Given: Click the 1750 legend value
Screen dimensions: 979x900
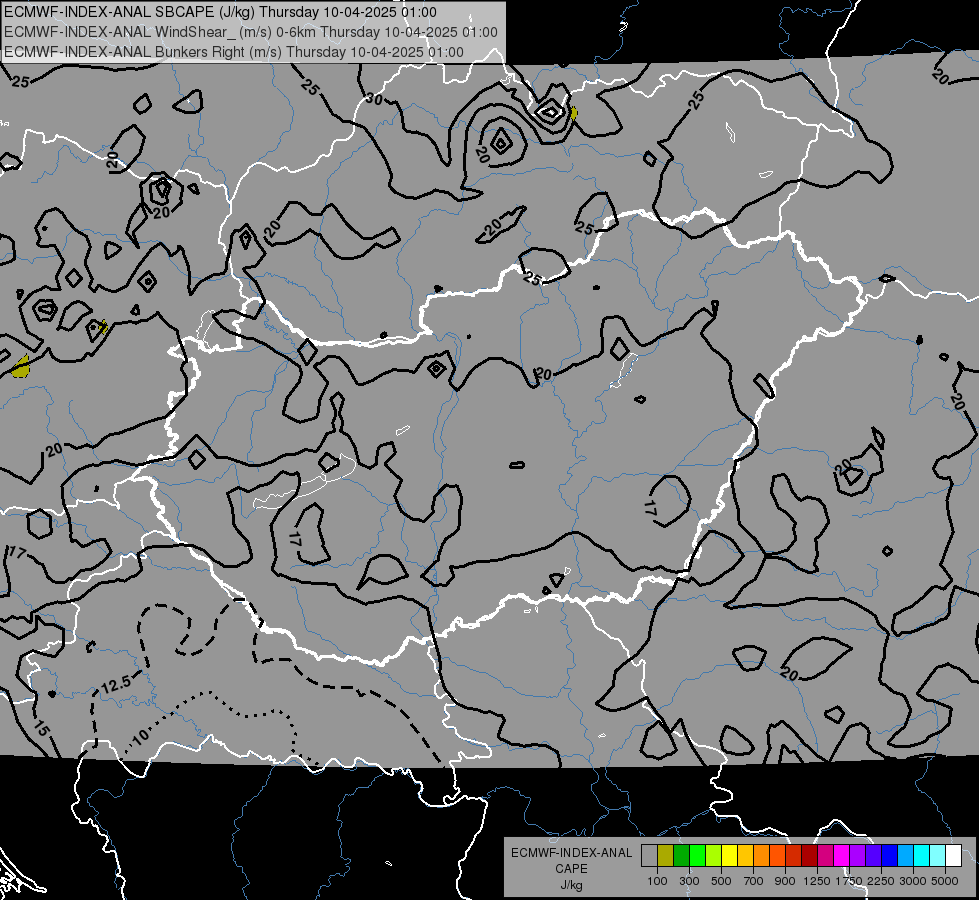Looking at the screenshot, I should 849,881.
